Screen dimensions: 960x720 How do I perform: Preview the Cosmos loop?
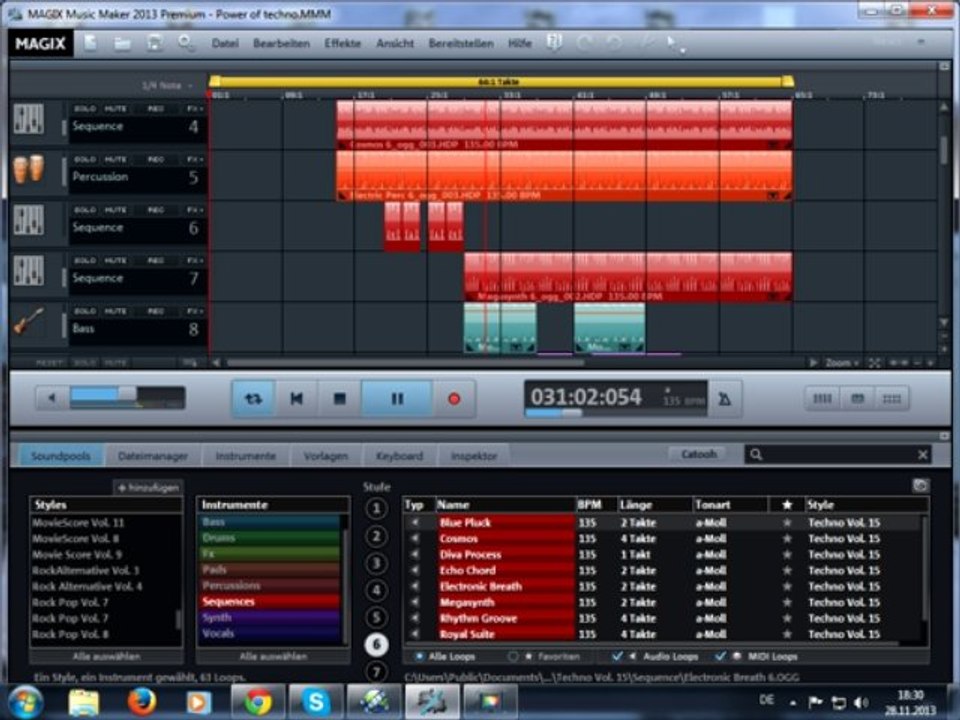416,538
